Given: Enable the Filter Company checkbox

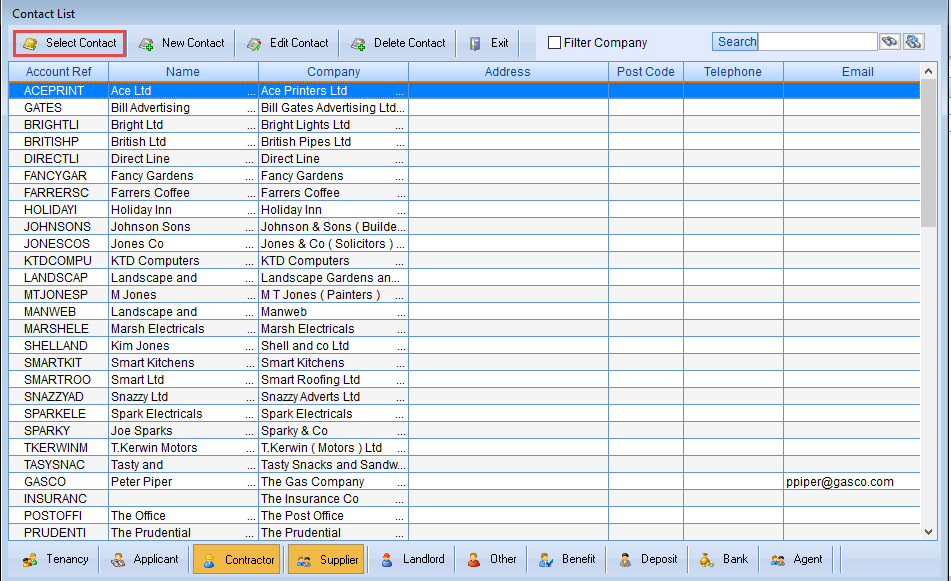Looking at the screenshot, I should tap(554, 42).
